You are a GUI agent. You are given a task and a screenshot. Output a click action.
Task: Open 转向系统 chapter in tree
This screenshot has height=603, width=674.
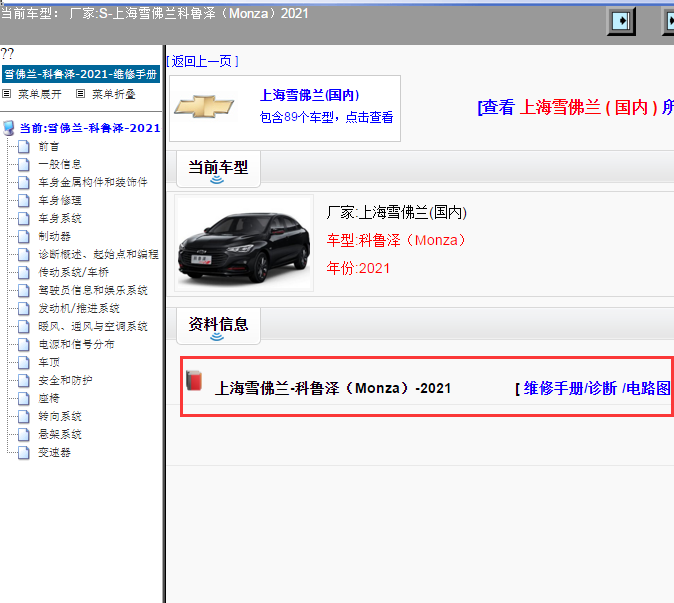(x=60, y=417)
